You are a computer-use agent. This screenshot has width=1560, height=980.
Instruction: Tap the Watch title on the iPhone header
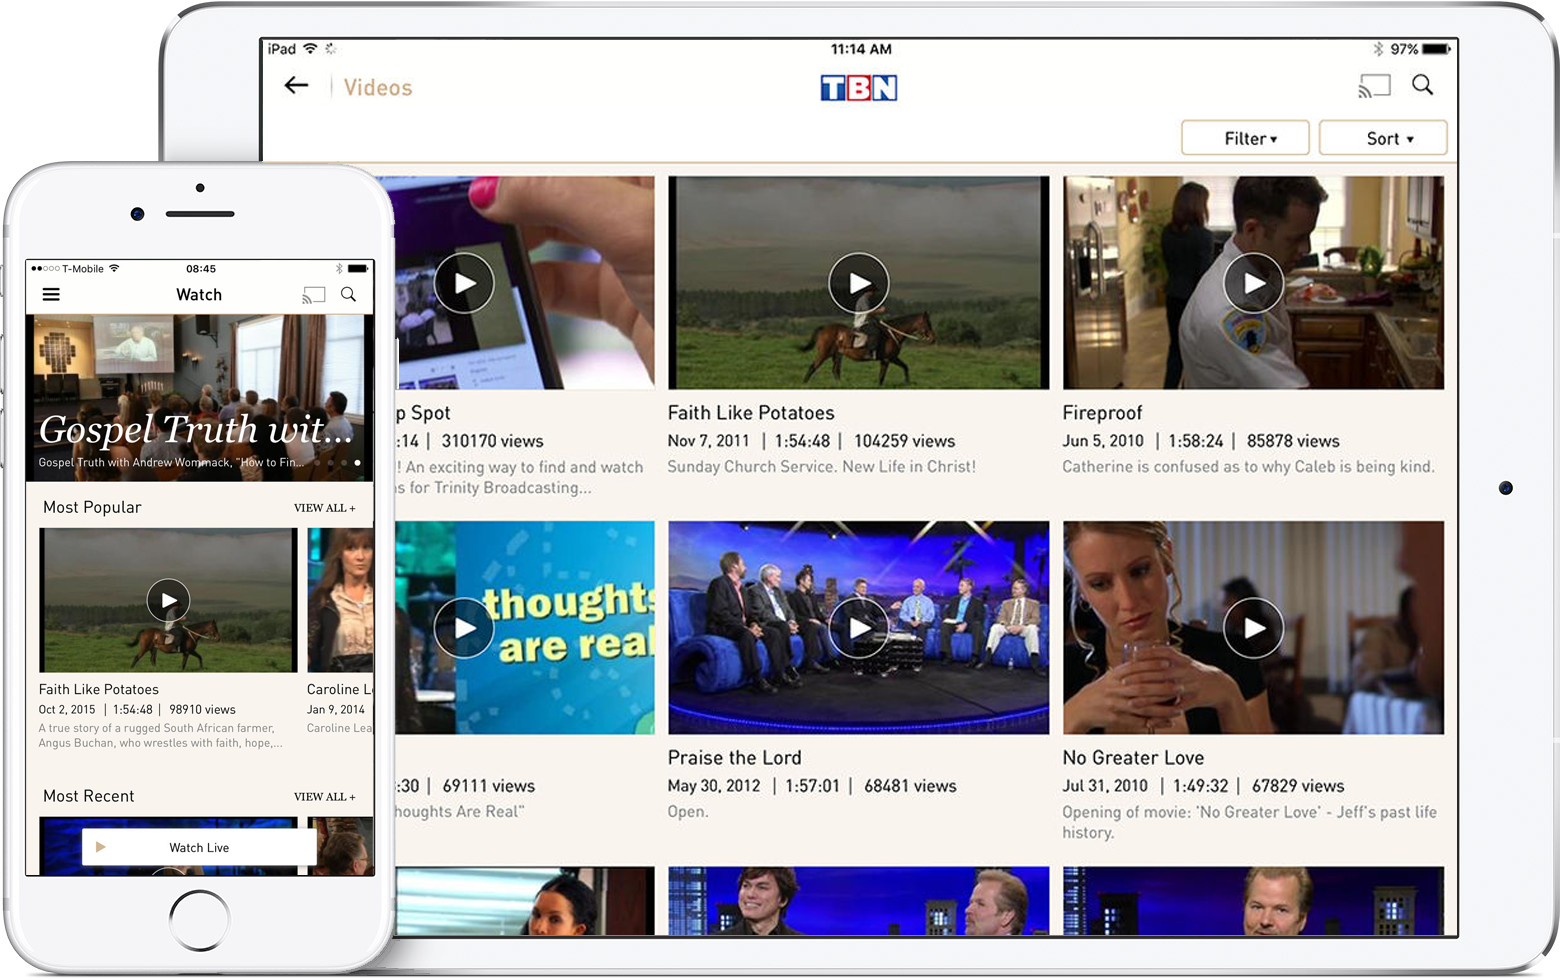point(199,294)
